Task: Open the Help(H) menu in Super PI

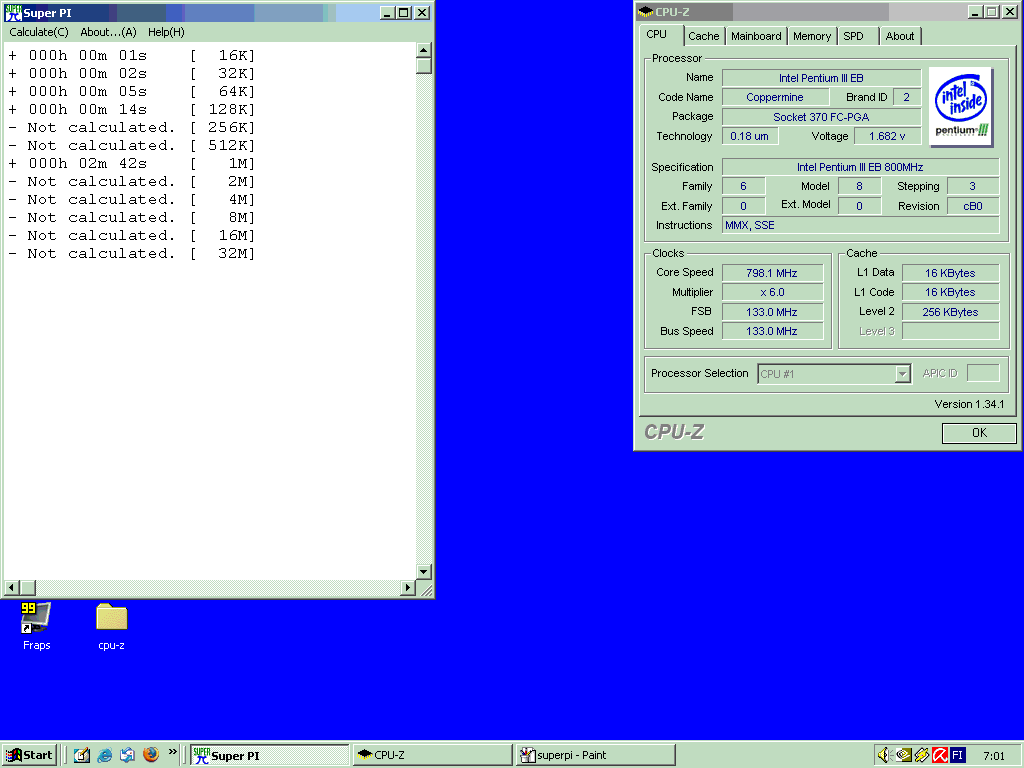Action: coord(166,32)
